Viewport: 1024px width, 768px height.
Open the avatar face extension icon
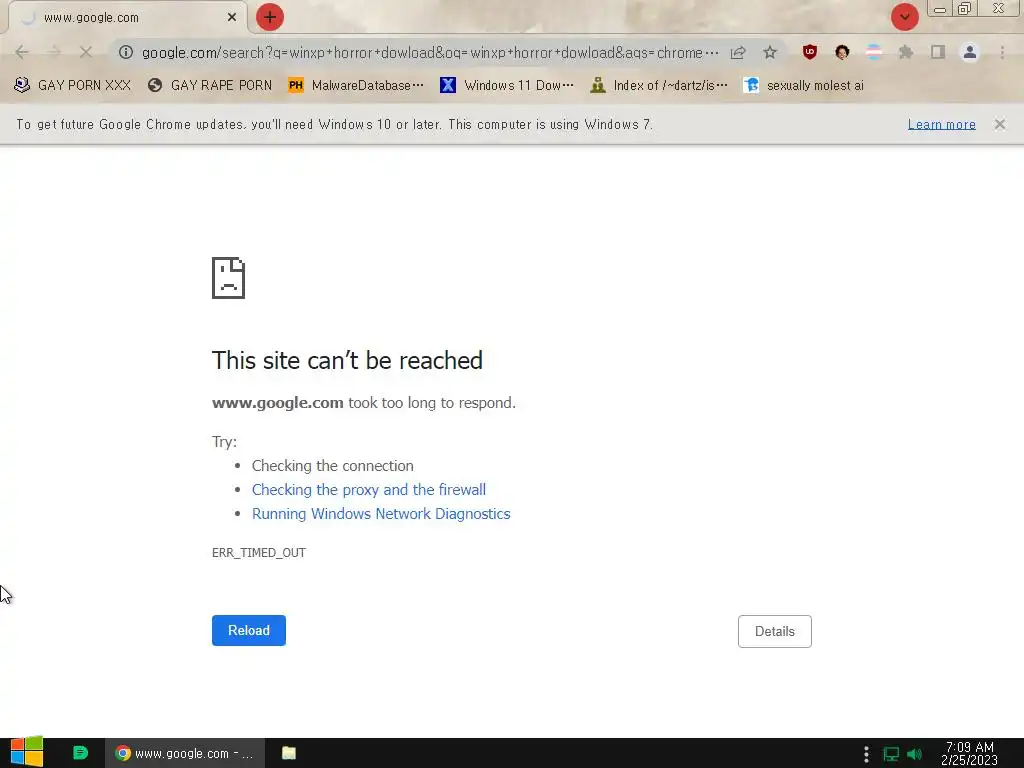(842, 52)
